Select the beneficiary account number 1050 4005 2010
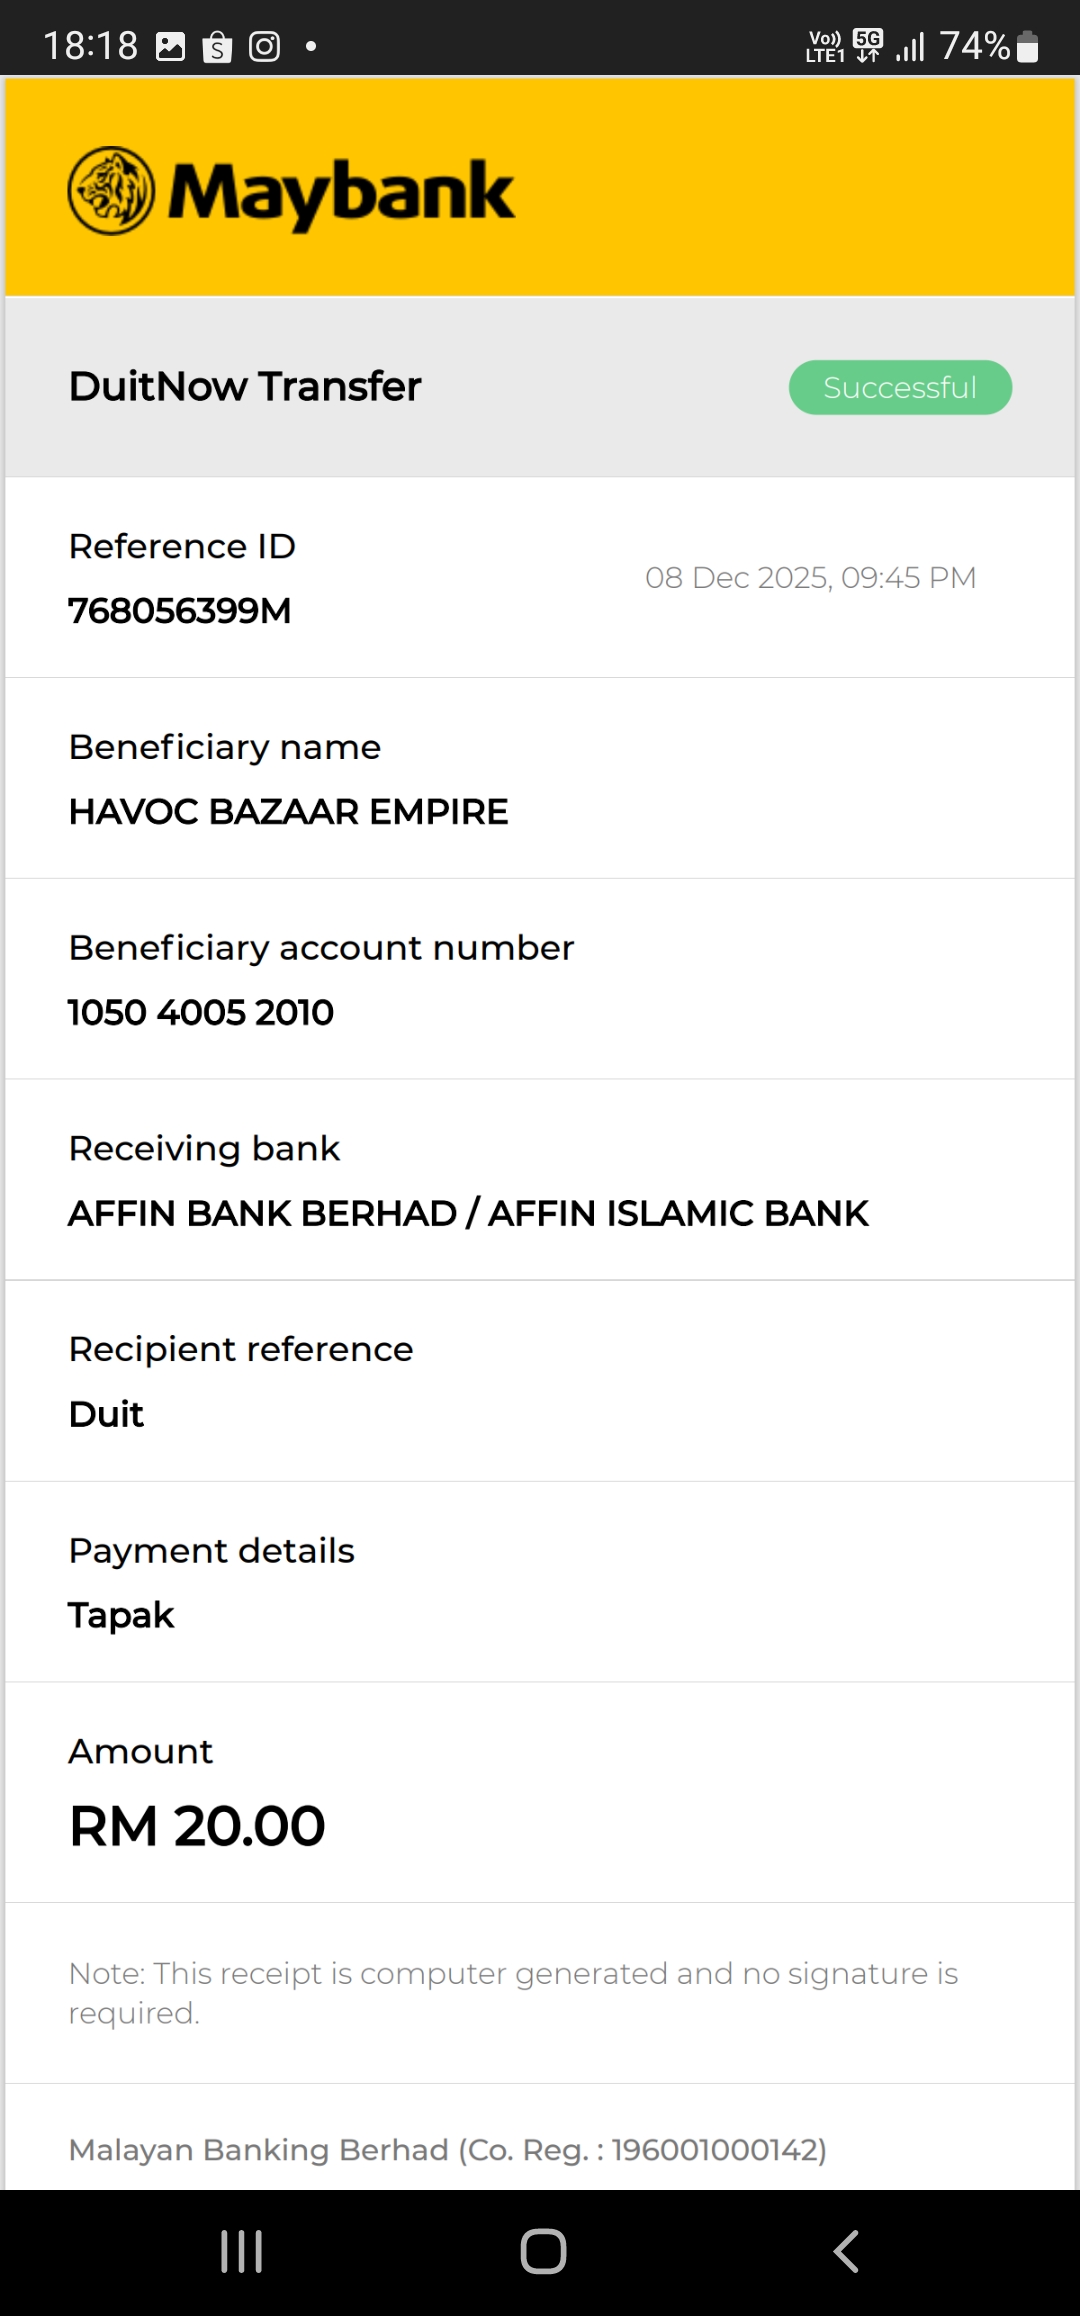The height and width of the screenshot is (2316, 1080). tap(201, 1012)
